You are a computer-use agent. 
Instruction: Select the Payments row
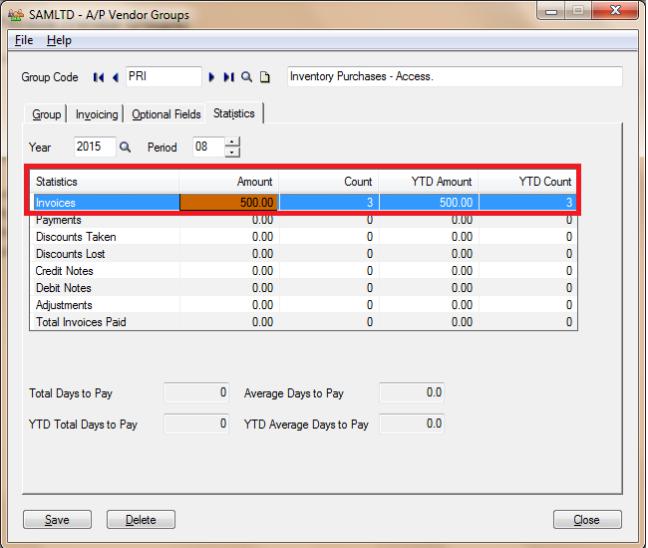click(304, 220)
